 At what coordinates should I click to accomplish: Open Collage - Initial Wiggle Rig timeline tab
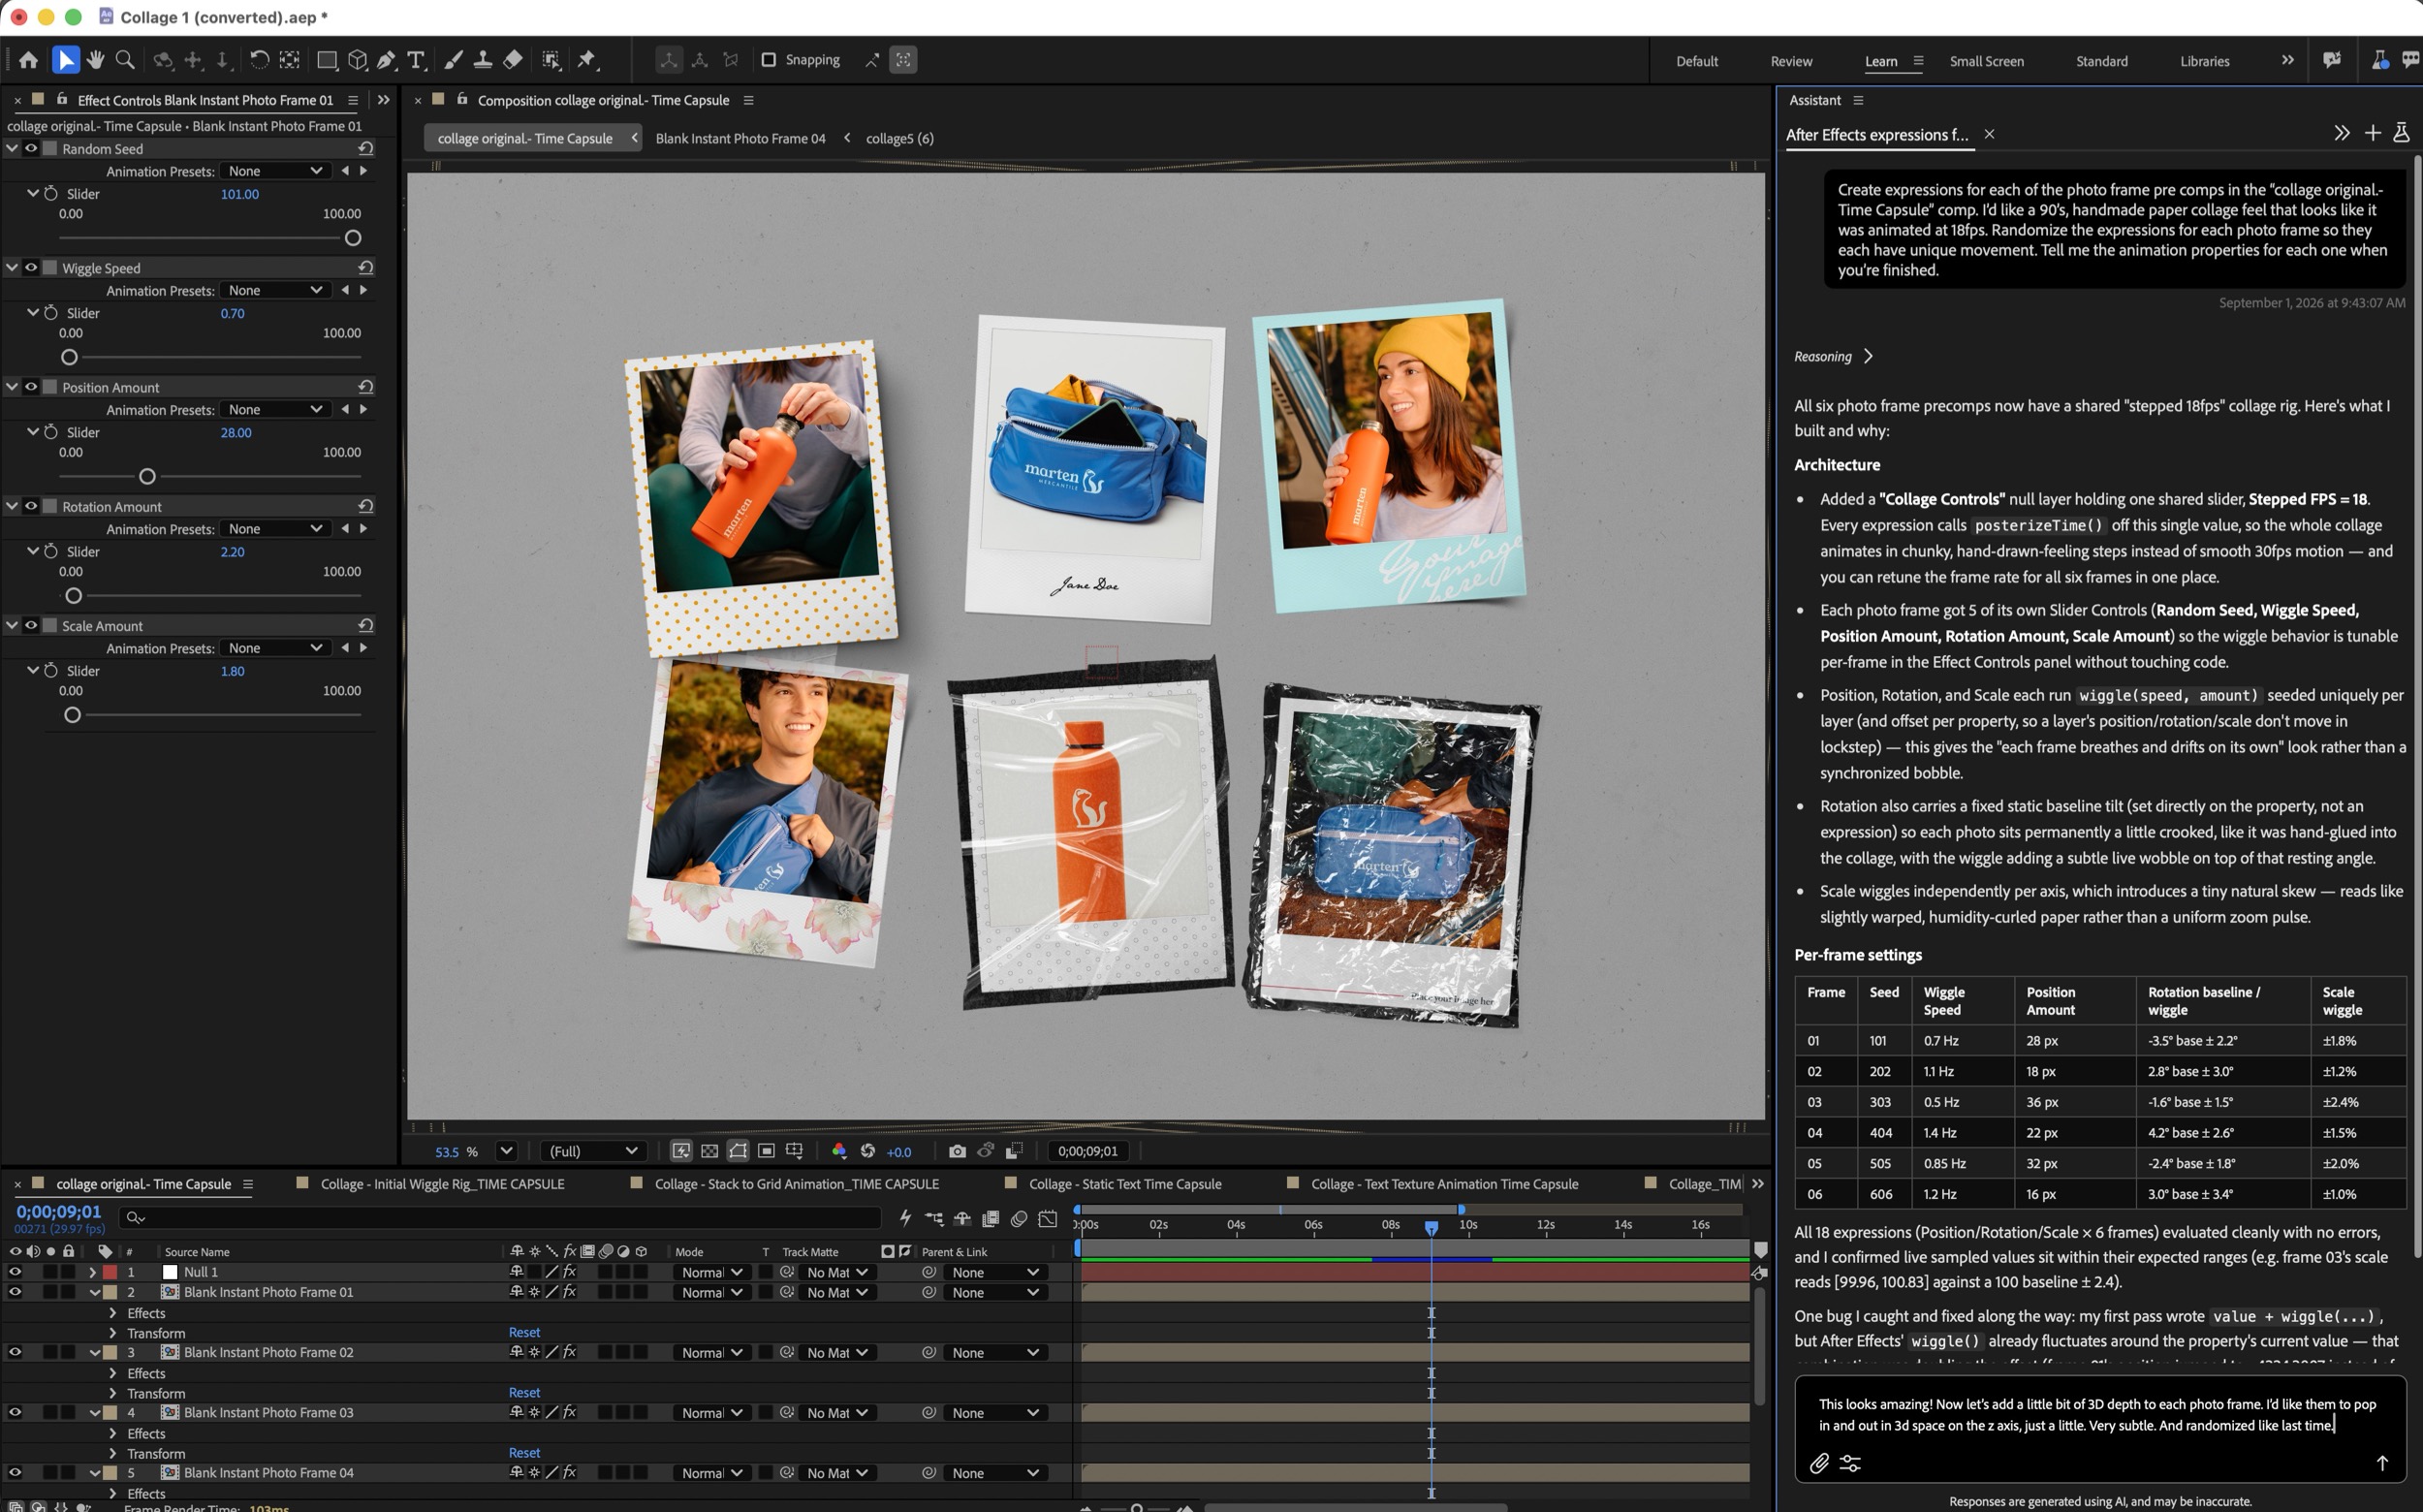pos(442,1183)
